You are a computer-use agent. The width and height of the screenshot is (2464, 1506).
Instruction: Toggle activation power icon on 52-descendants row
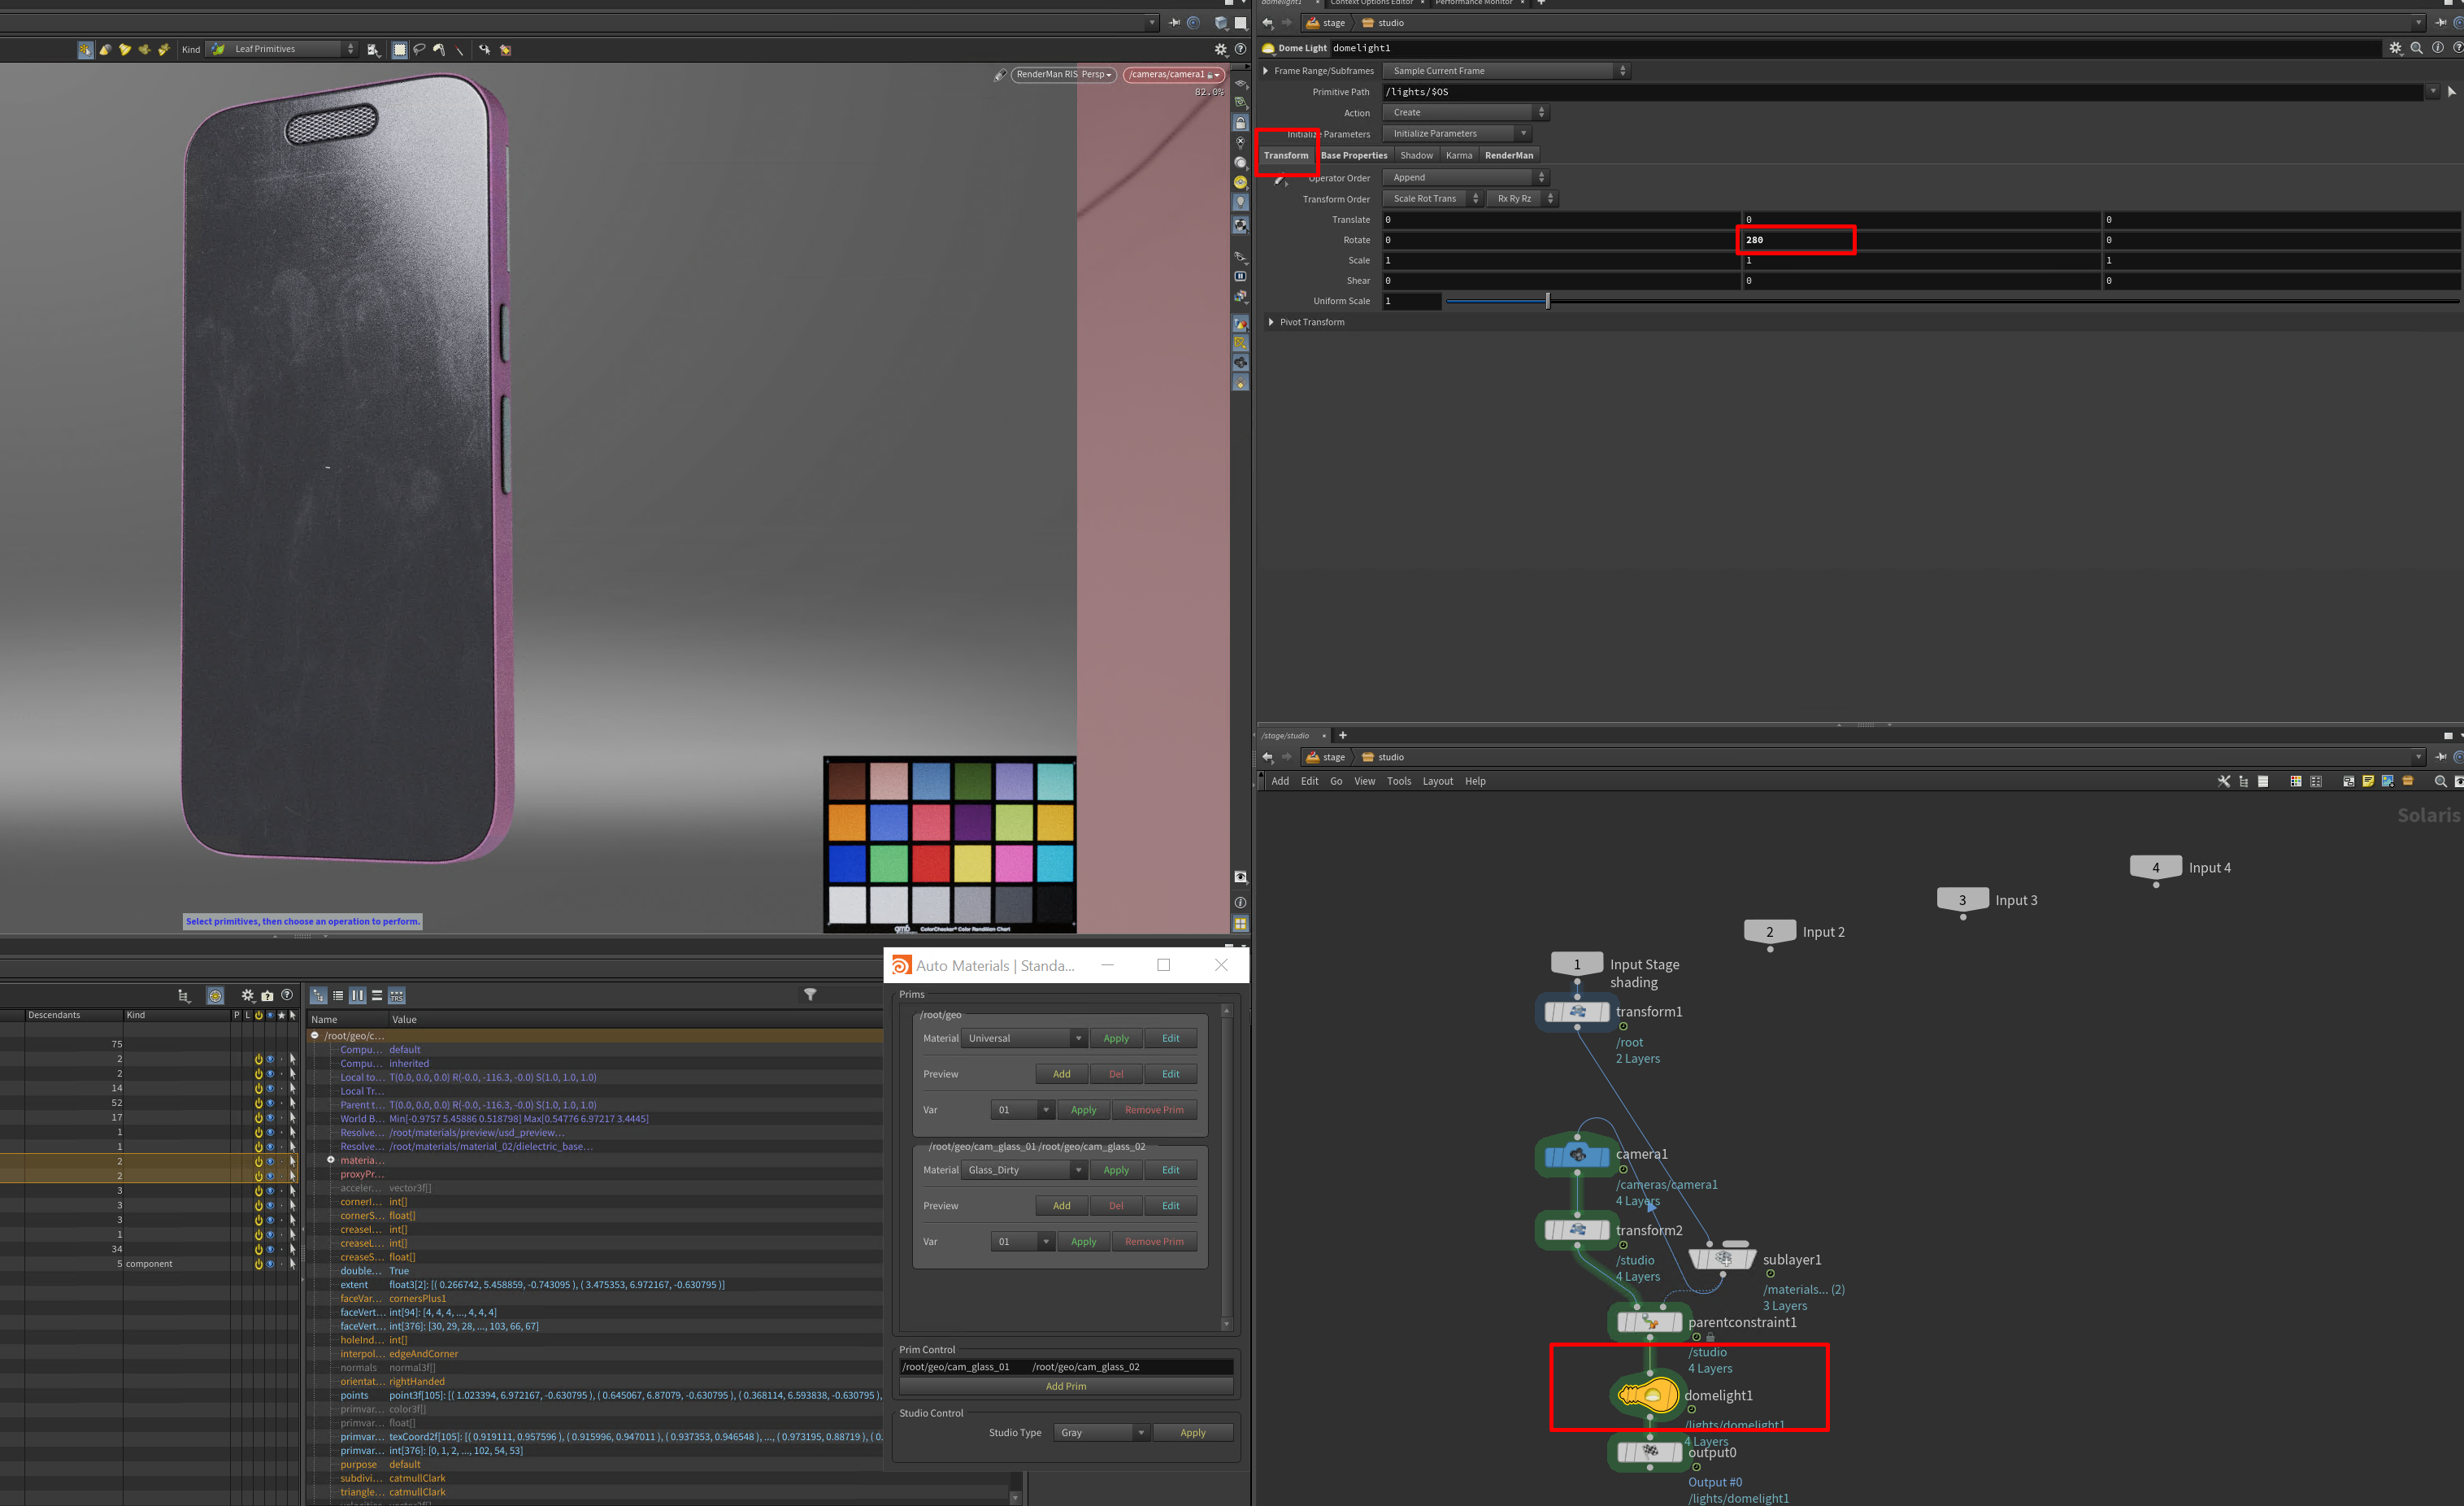pyautogui.click(x=258, y=1103)
